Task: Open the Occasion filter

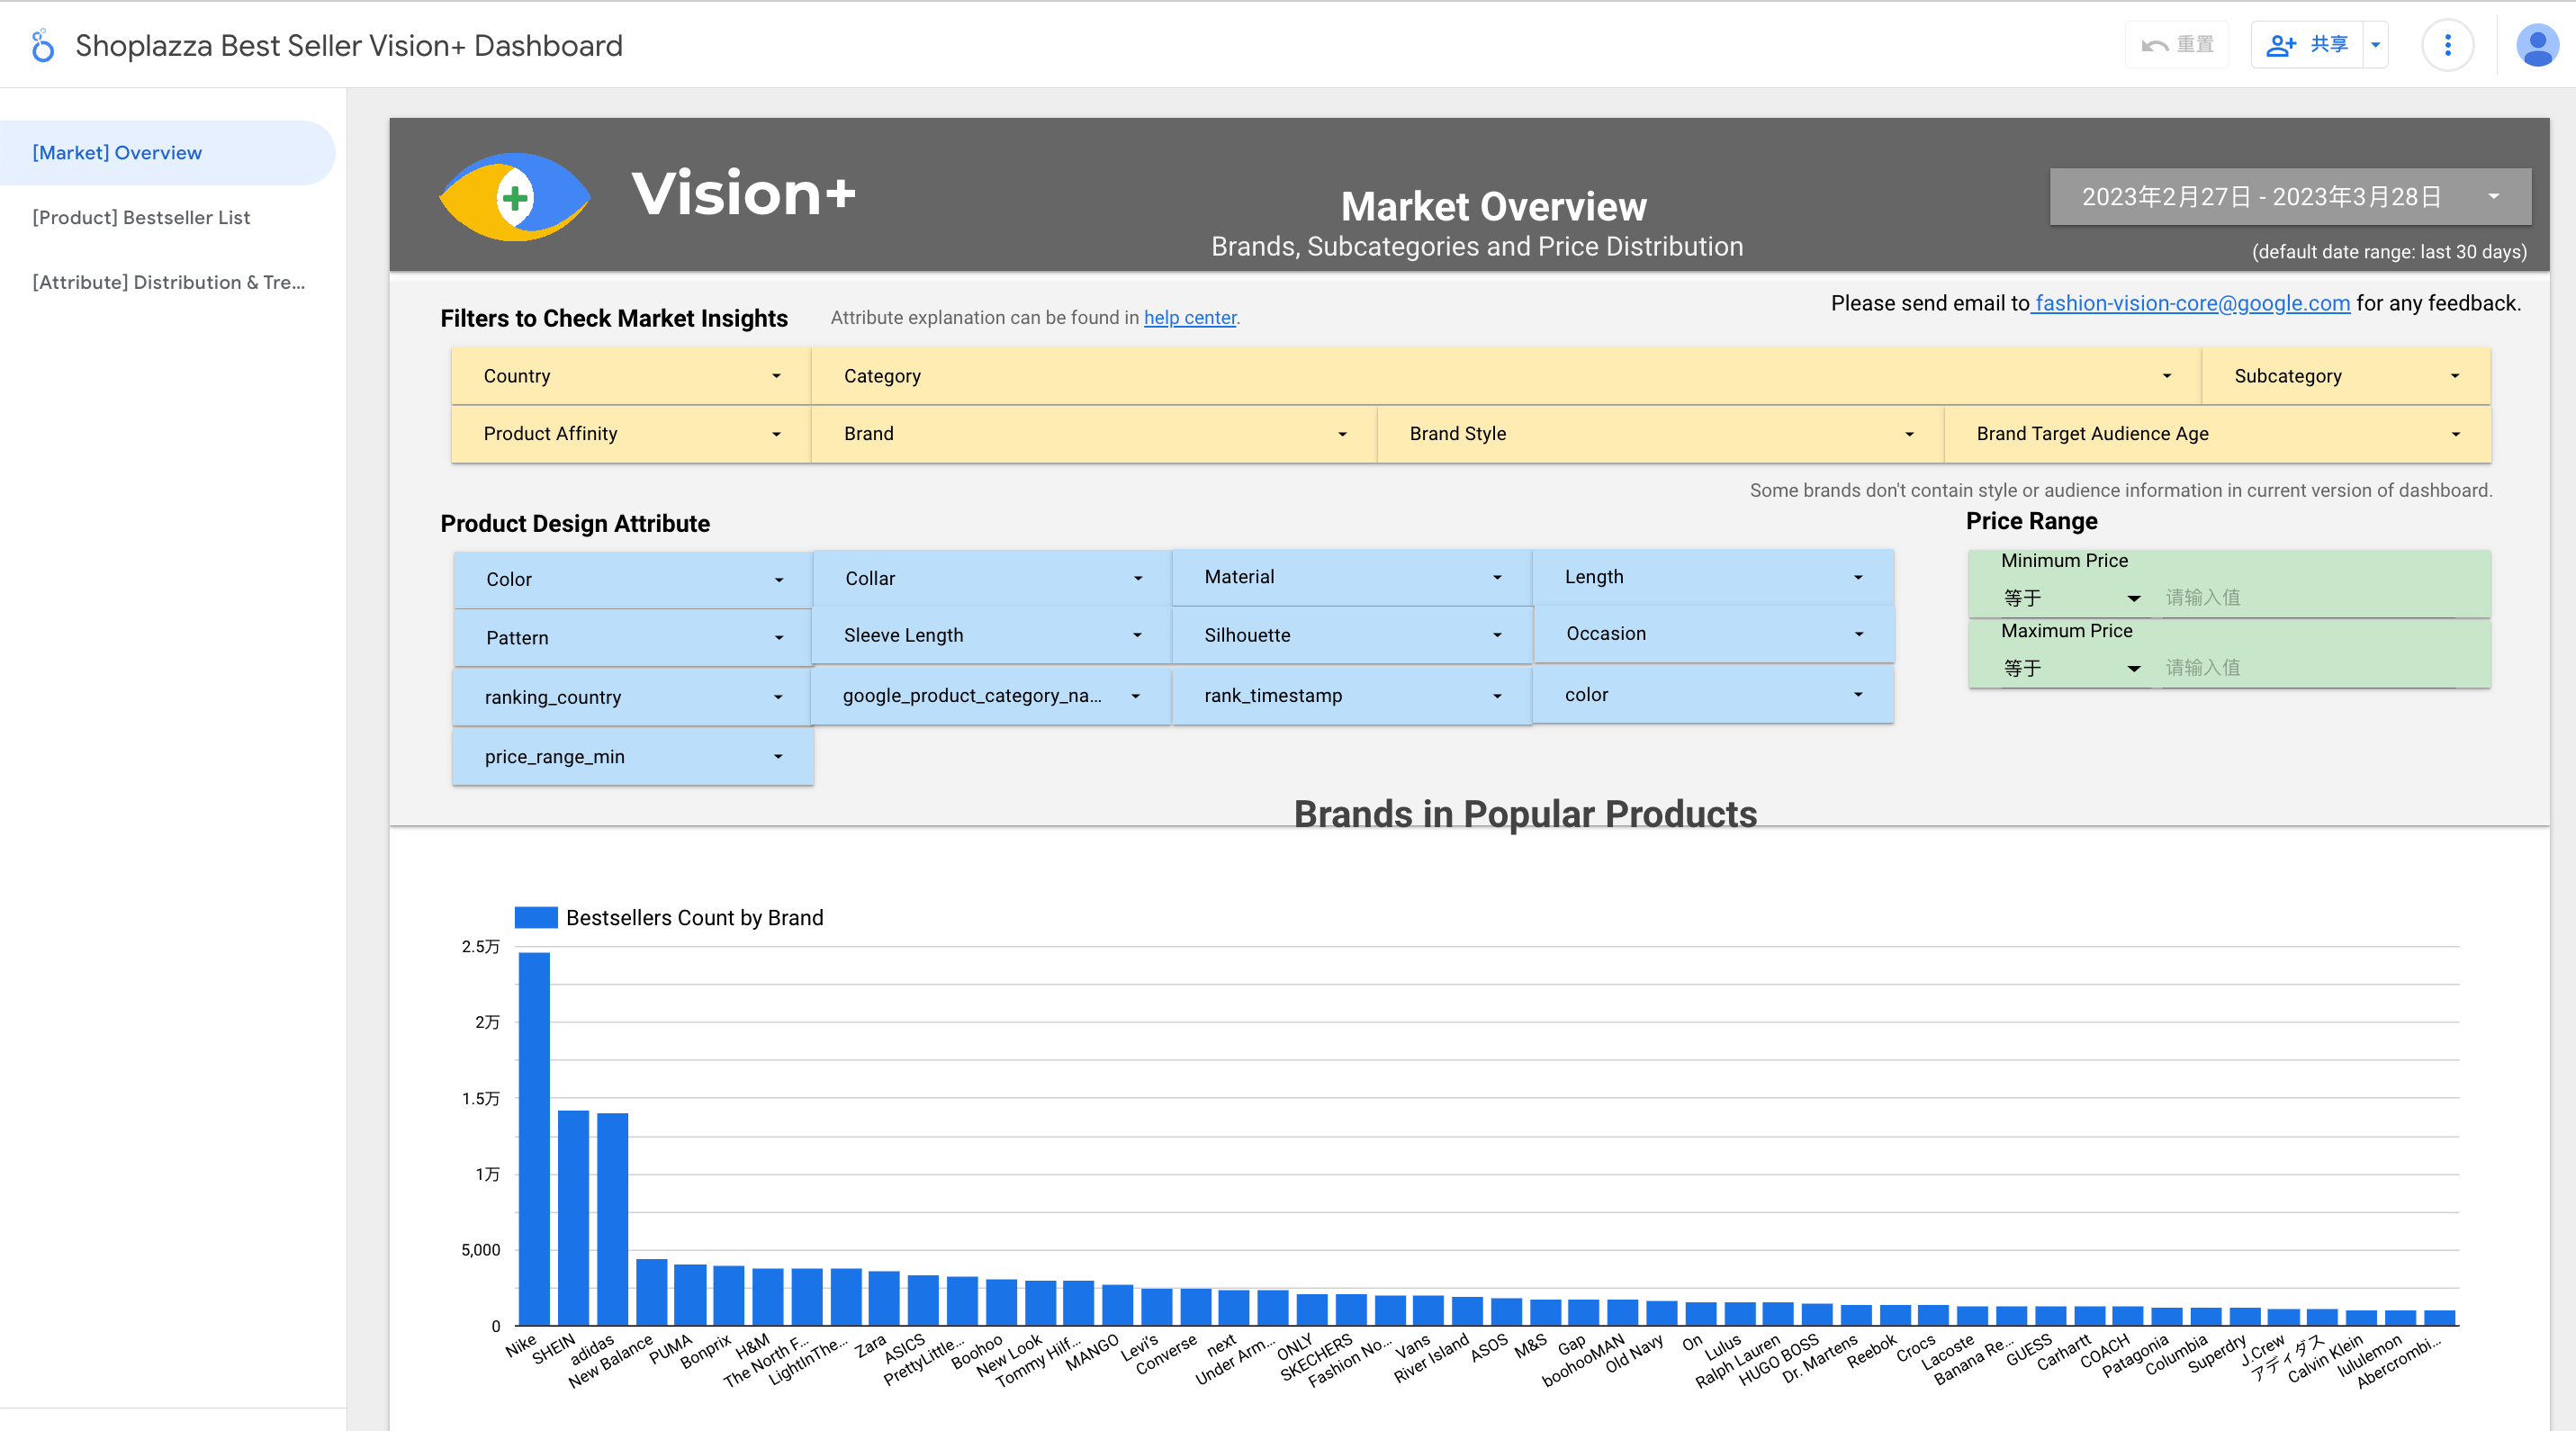Action: 1713,634
